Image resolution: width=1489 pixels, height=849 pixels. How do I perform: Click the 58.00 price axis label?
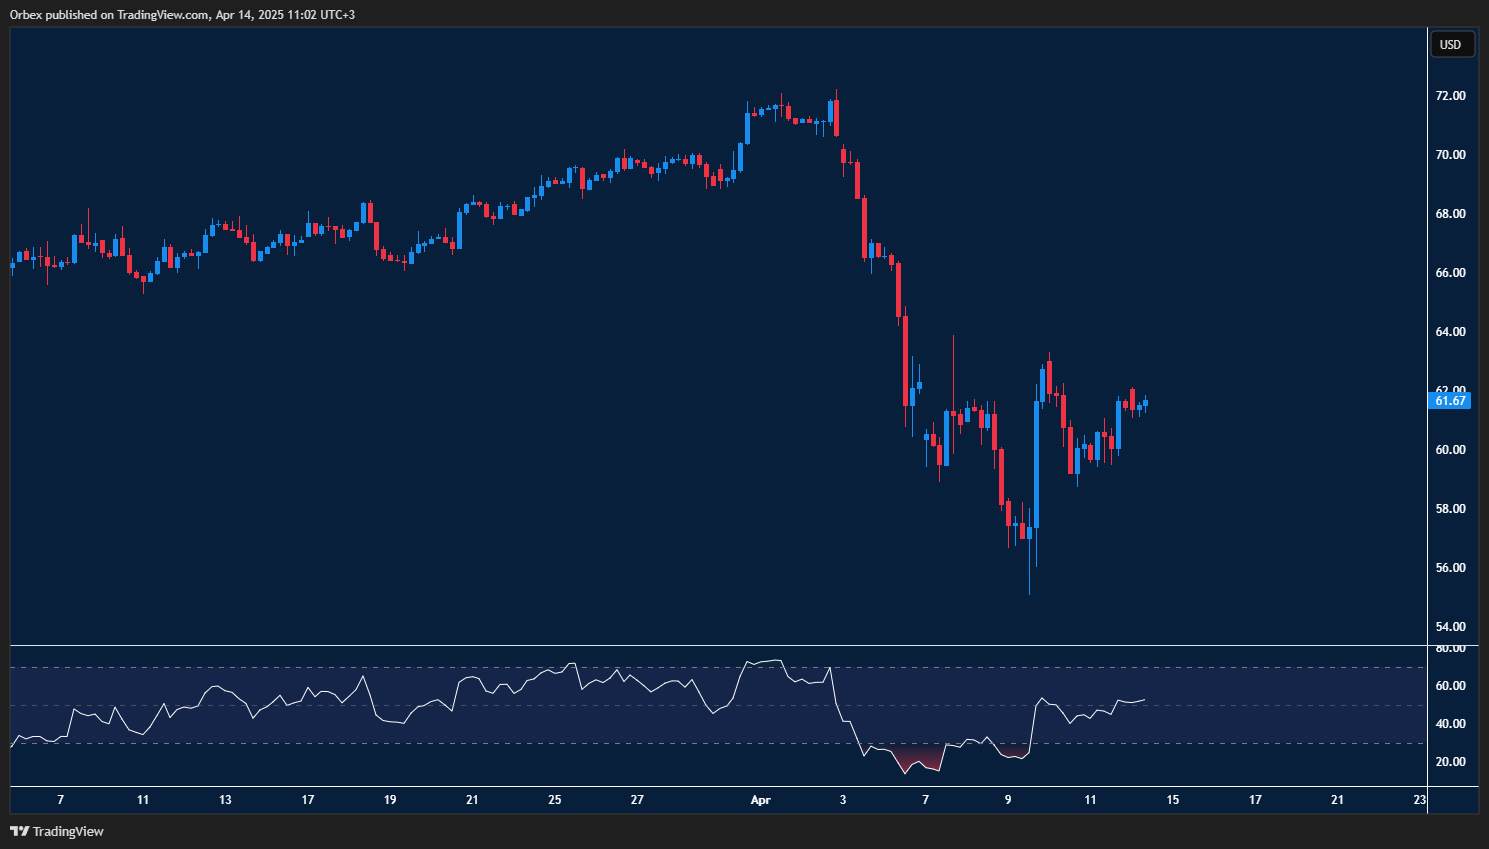[1450, 509]
